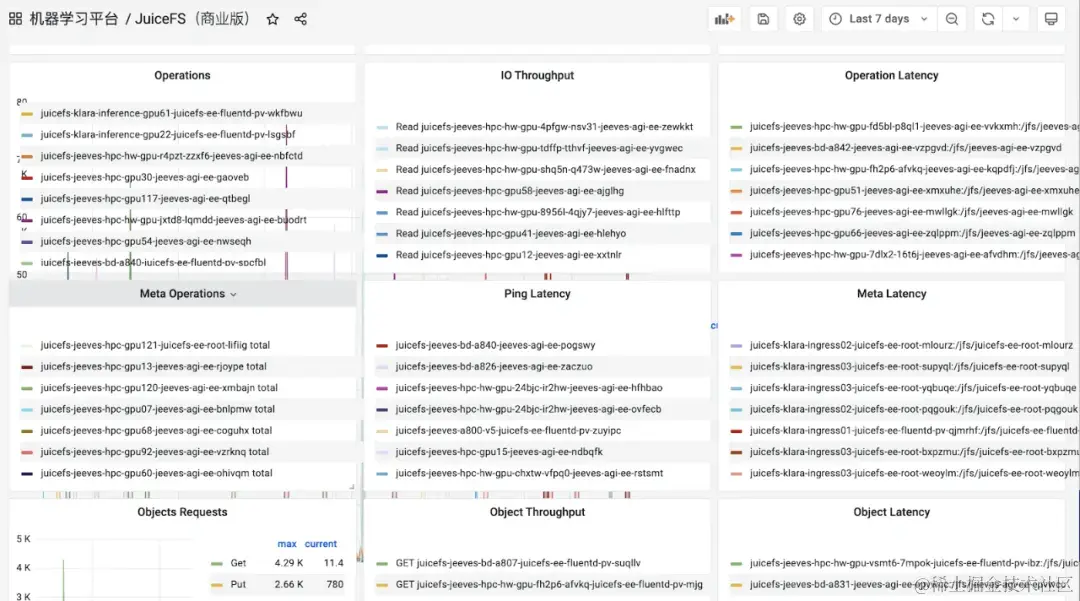This screenshot has height=601, width=1080.
Task: Select legend entry hpc-gpu121 root-lifiig total
Action: pos(155,345)
